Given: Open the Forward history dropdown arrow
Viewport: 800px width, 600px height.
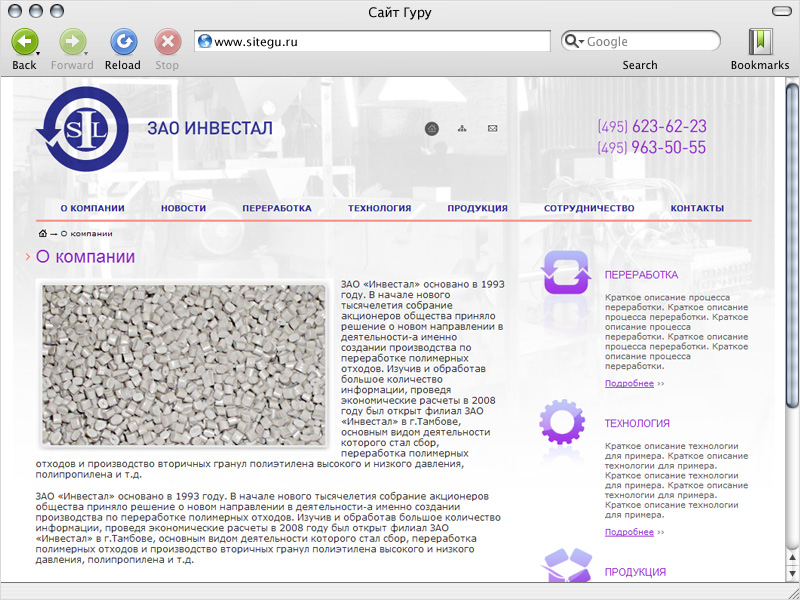Looking at the screenshot, I should point(86,53).
